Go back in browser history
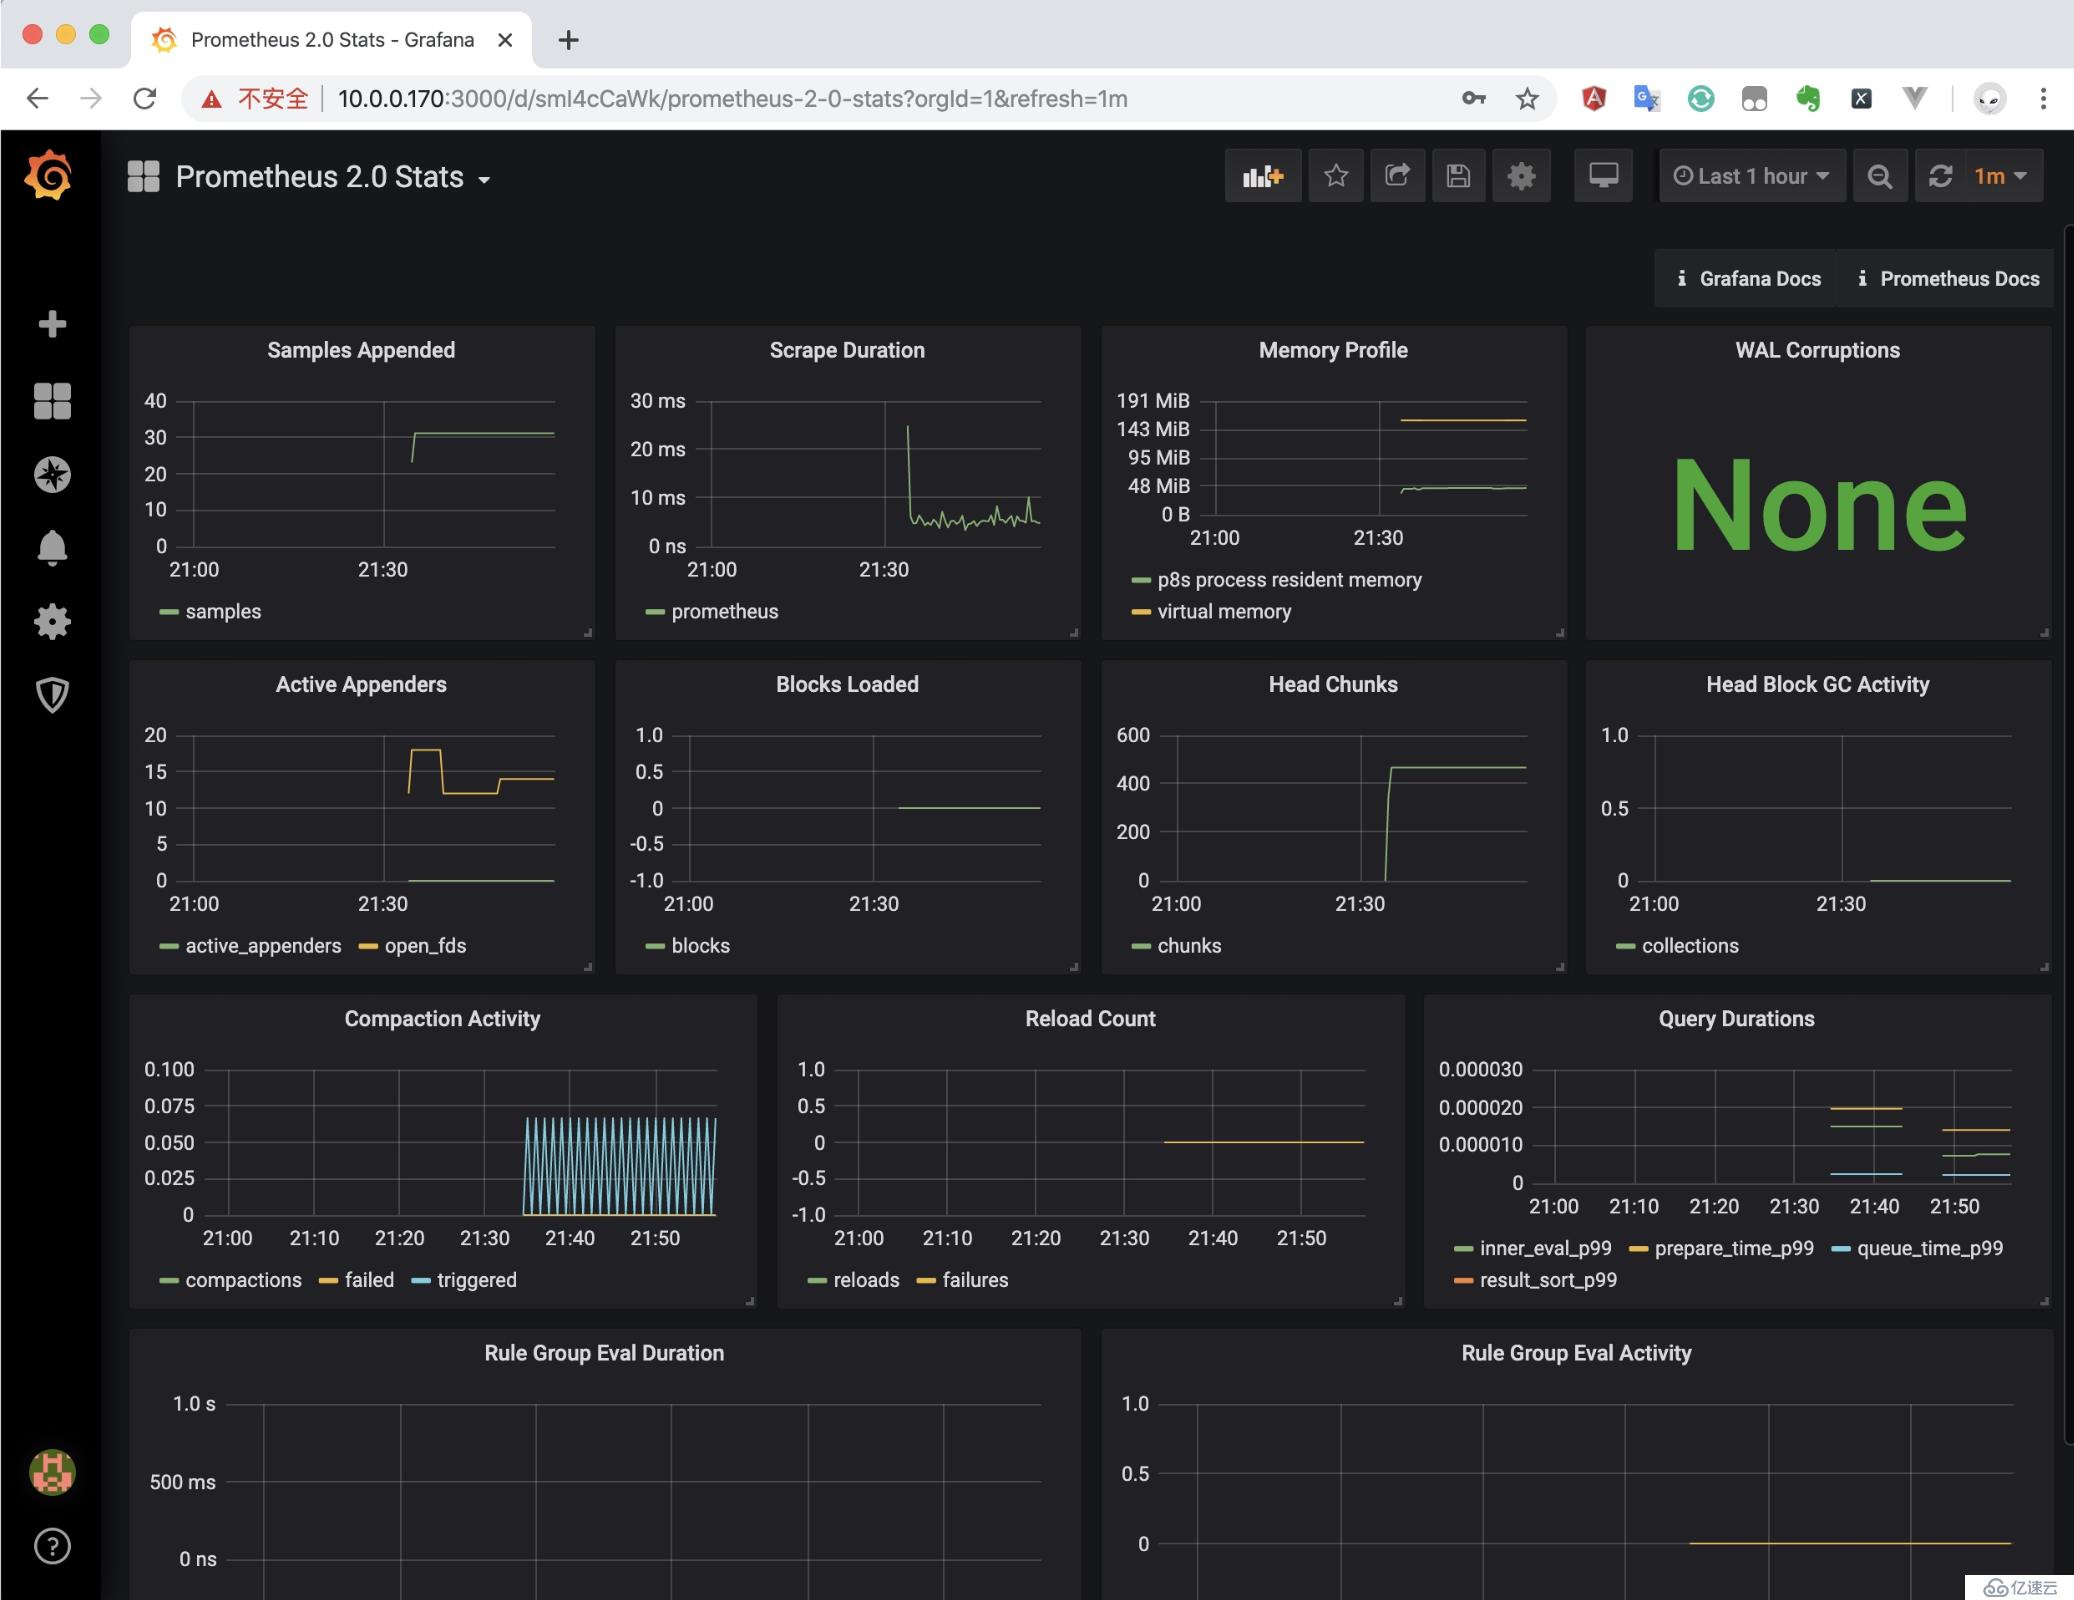This screenshot has width=2074, height=1600. click(x=37, y=98)
